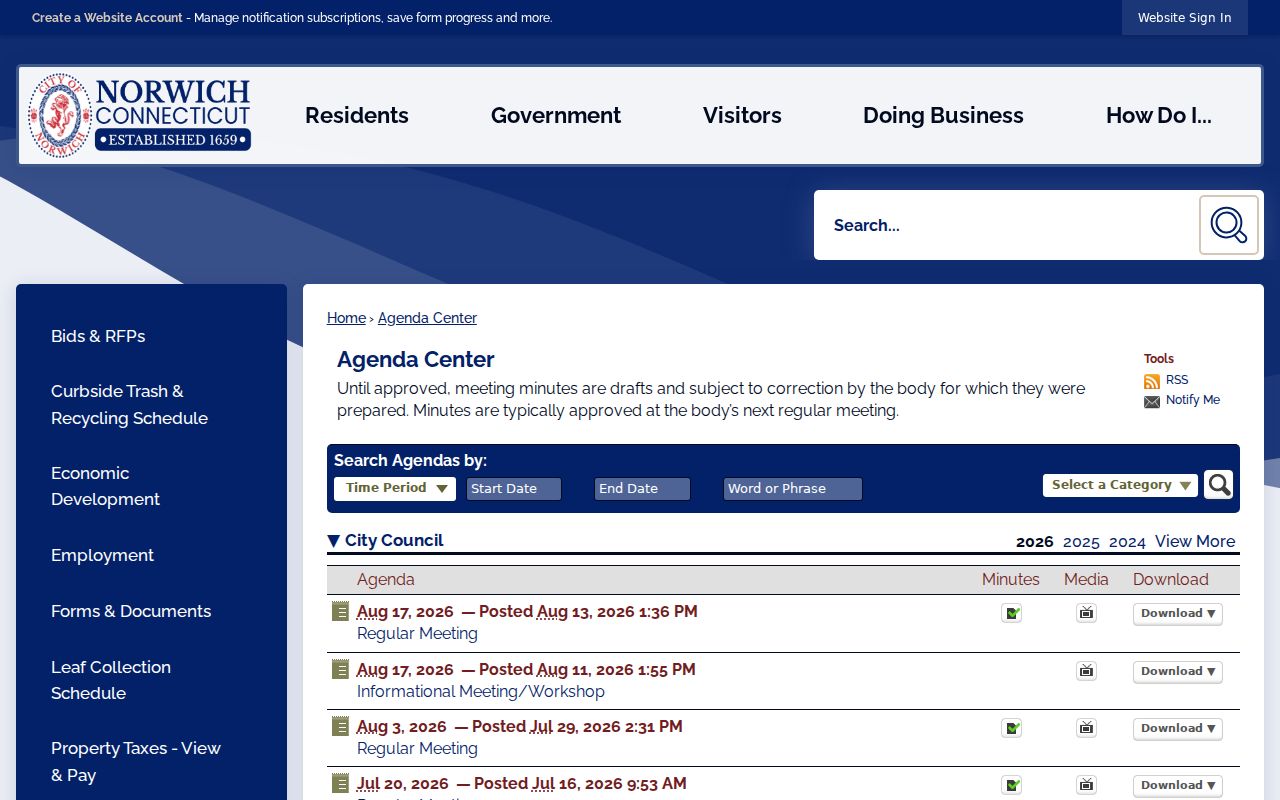Open media for Informational Meeting/Workshop

[1086, 671]
